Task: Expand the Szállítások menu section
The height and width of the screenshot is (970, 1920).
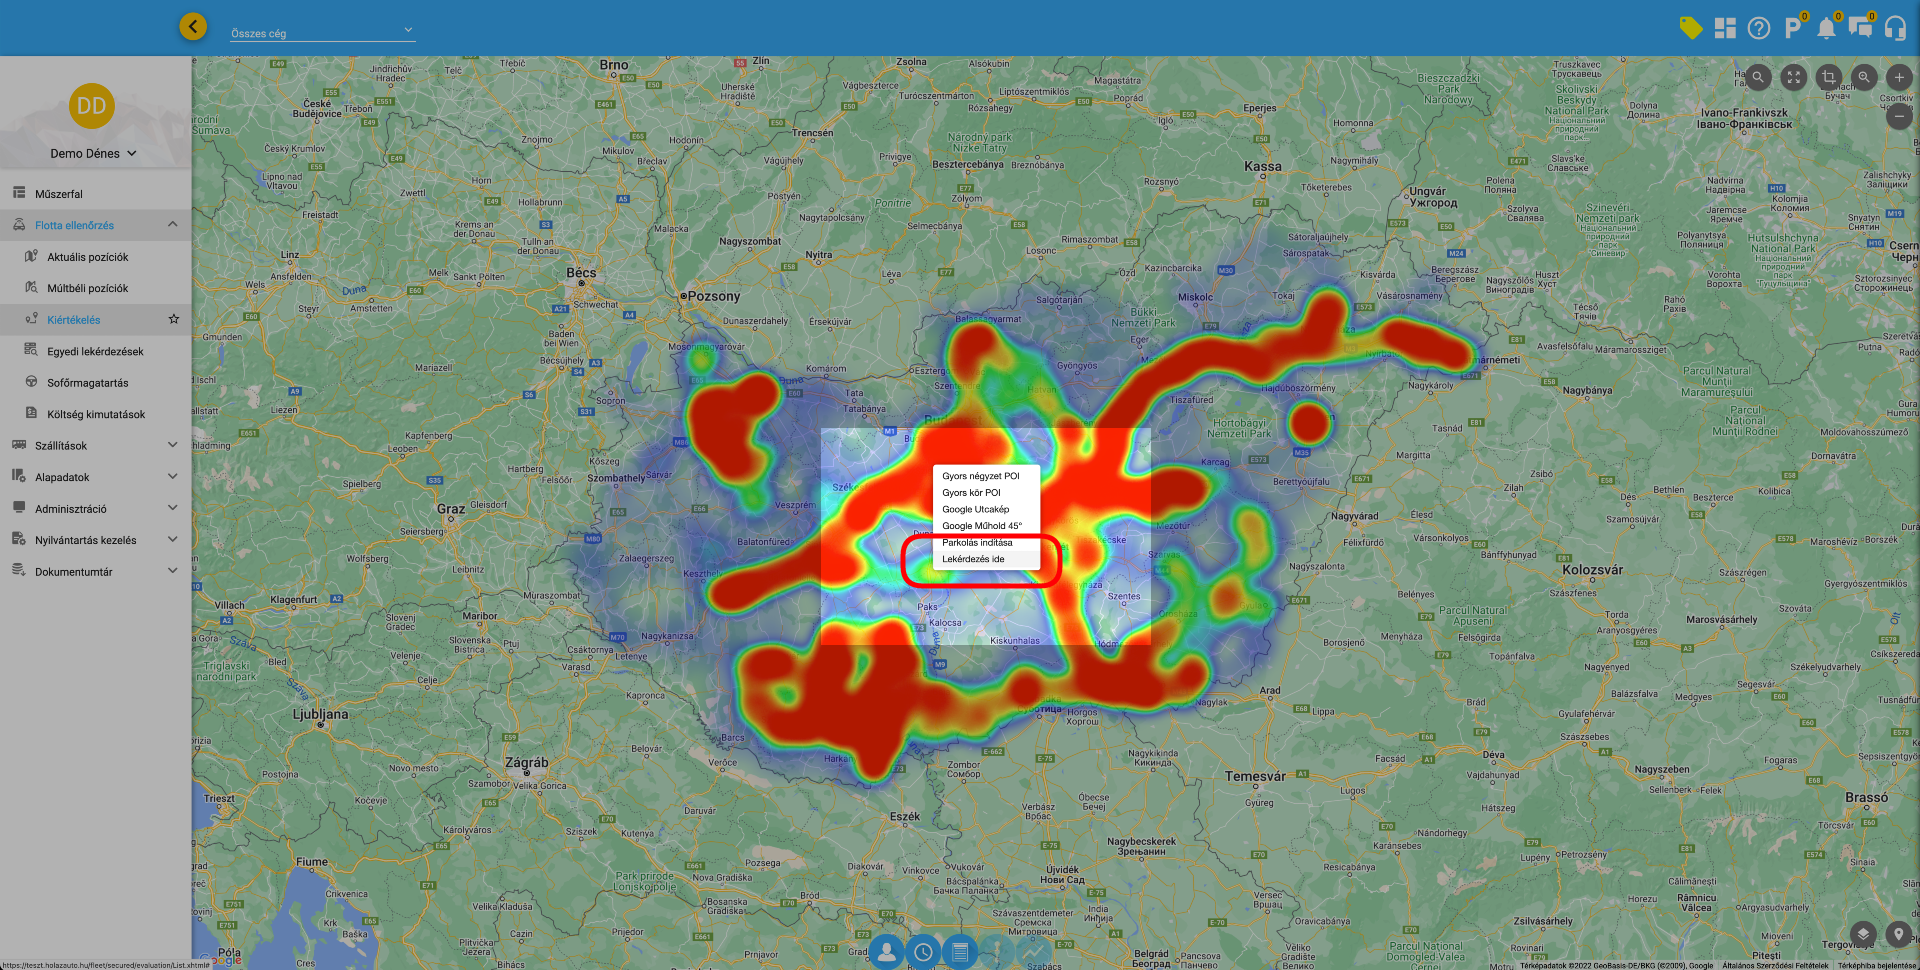Action: [95, 445]
